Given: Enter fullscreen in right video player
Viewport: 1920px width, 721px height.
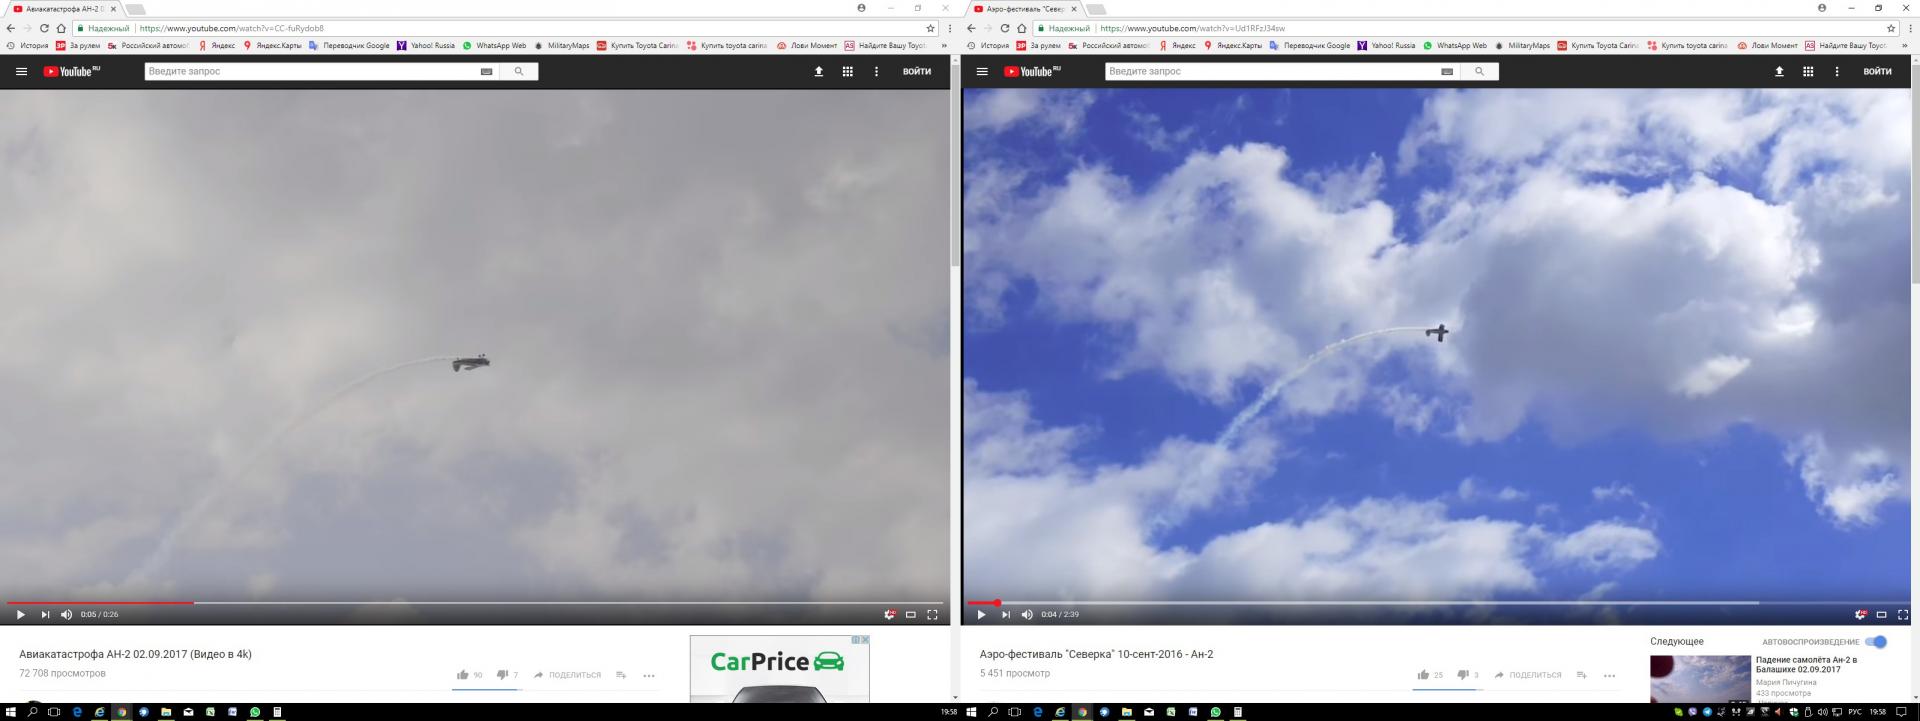Looking at the screenshot, I should coord(1903,615).
